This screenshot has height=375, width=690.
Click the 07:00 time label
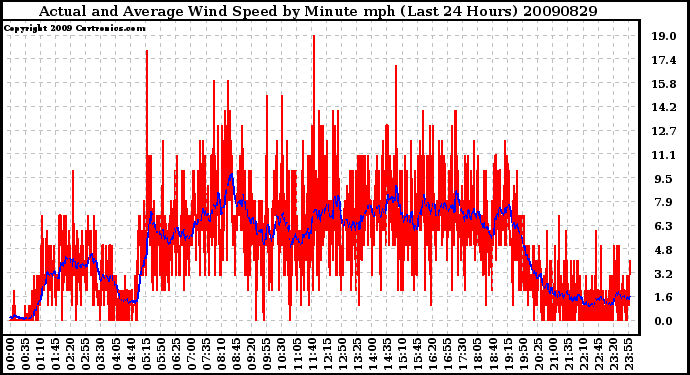[x=191, y=355]
